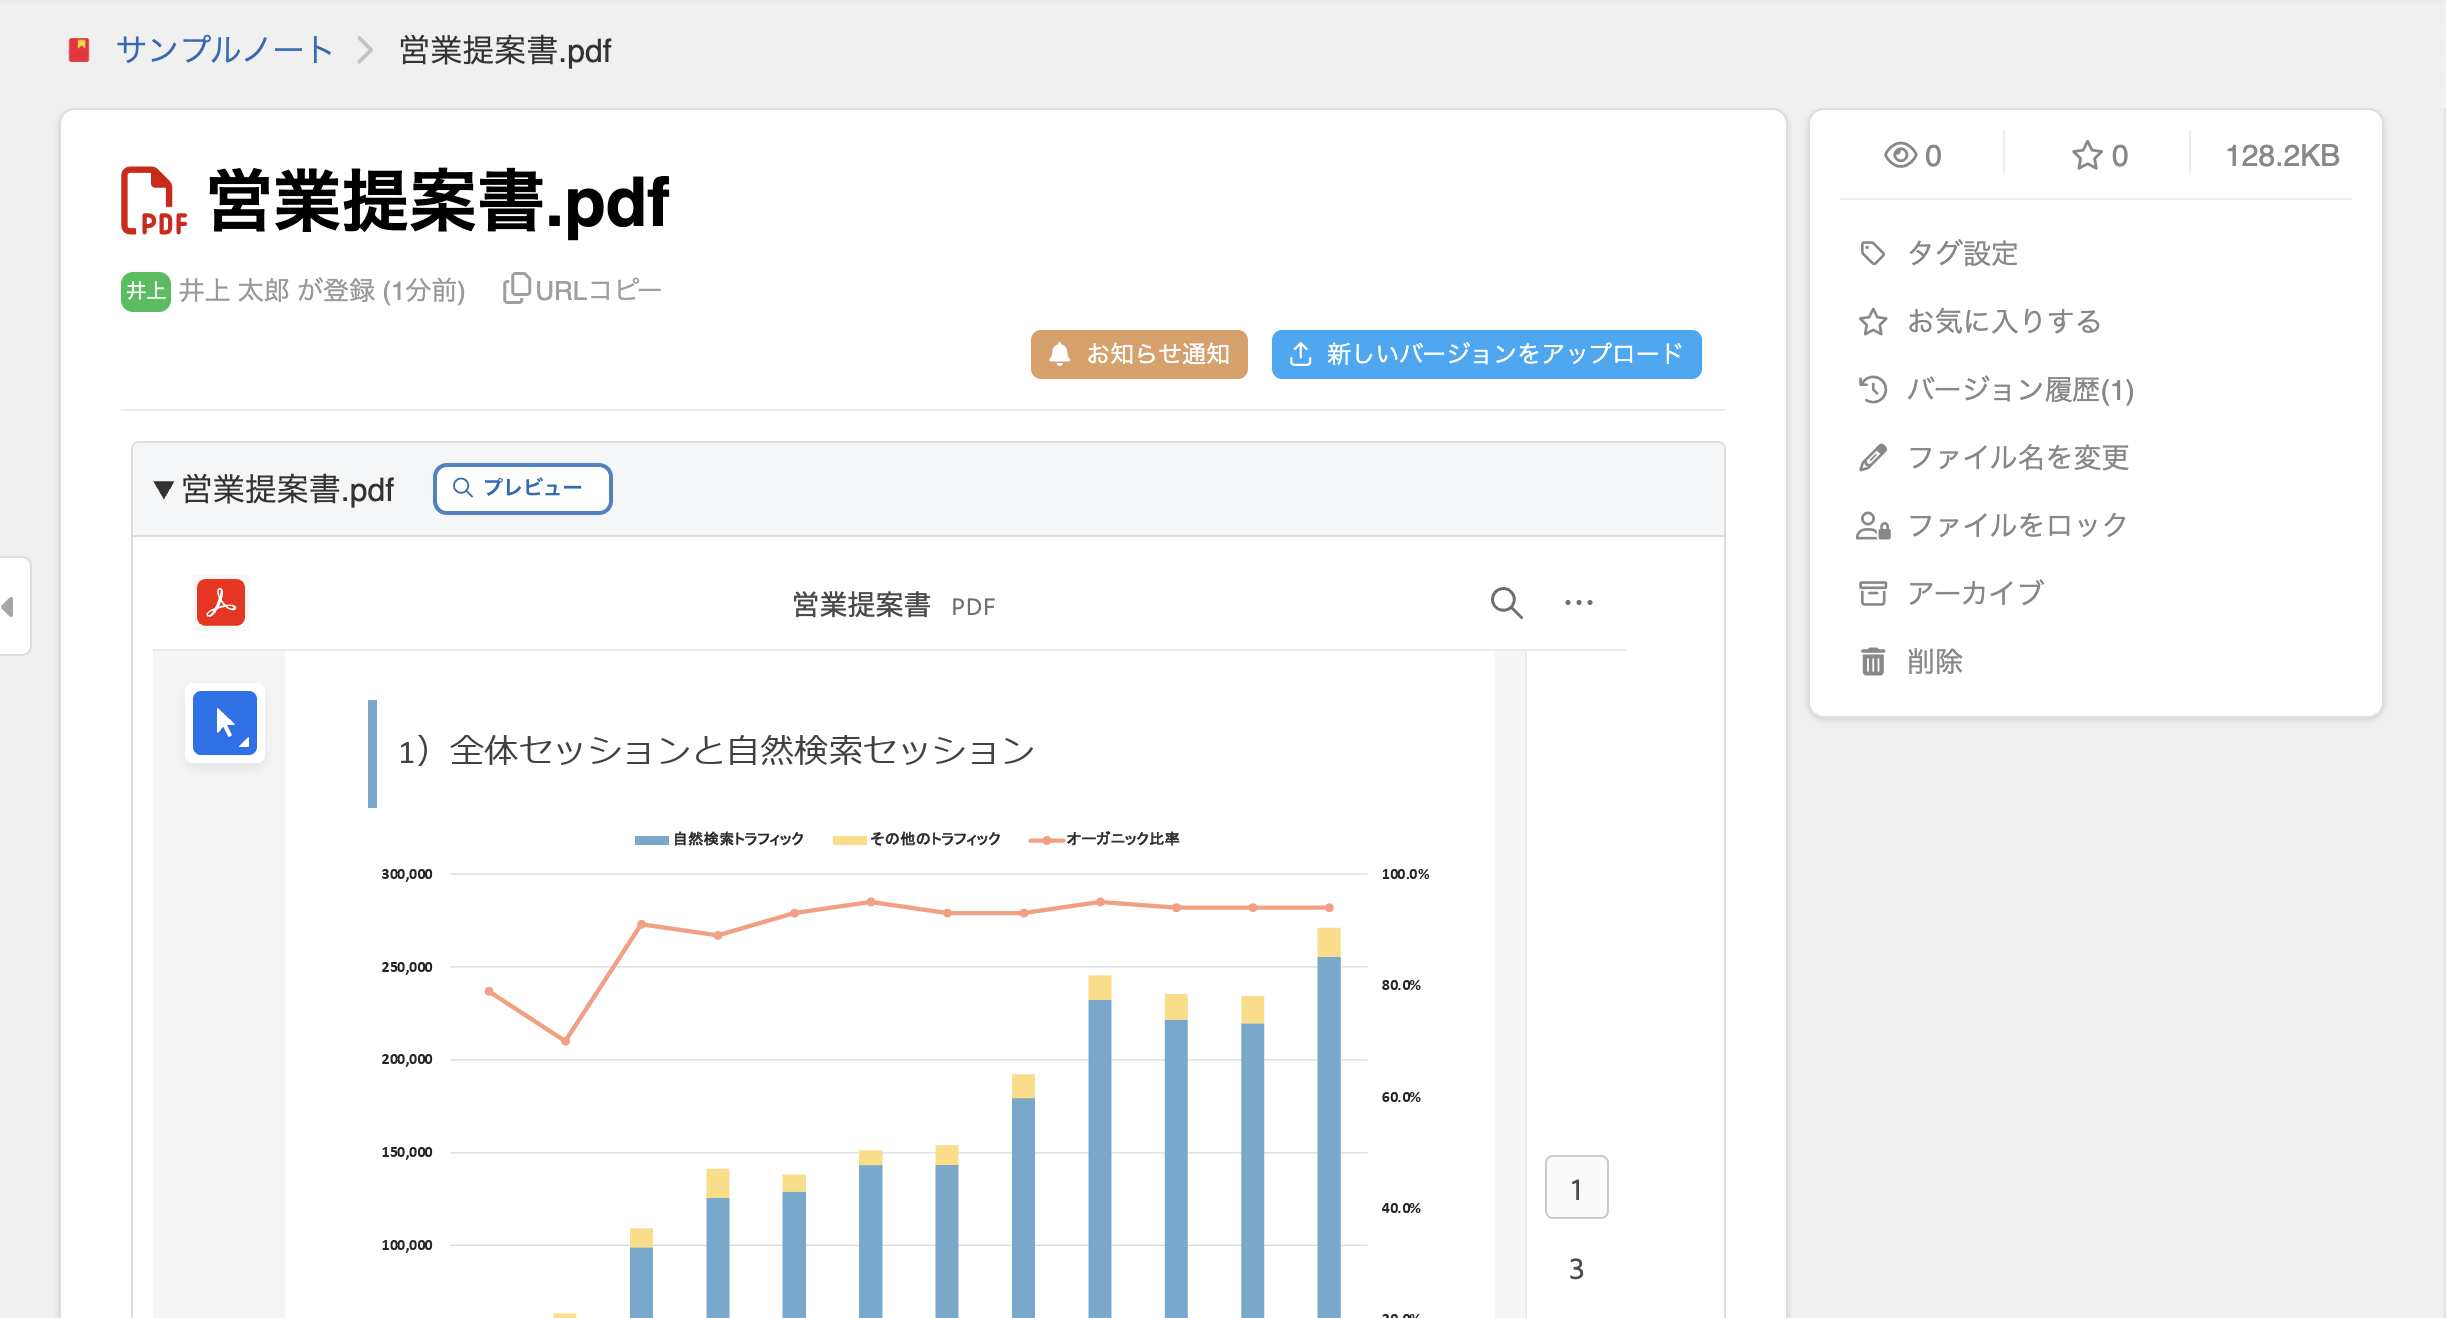
Task: Open タグ設定 tag settings
Action: coord(1962,253)
